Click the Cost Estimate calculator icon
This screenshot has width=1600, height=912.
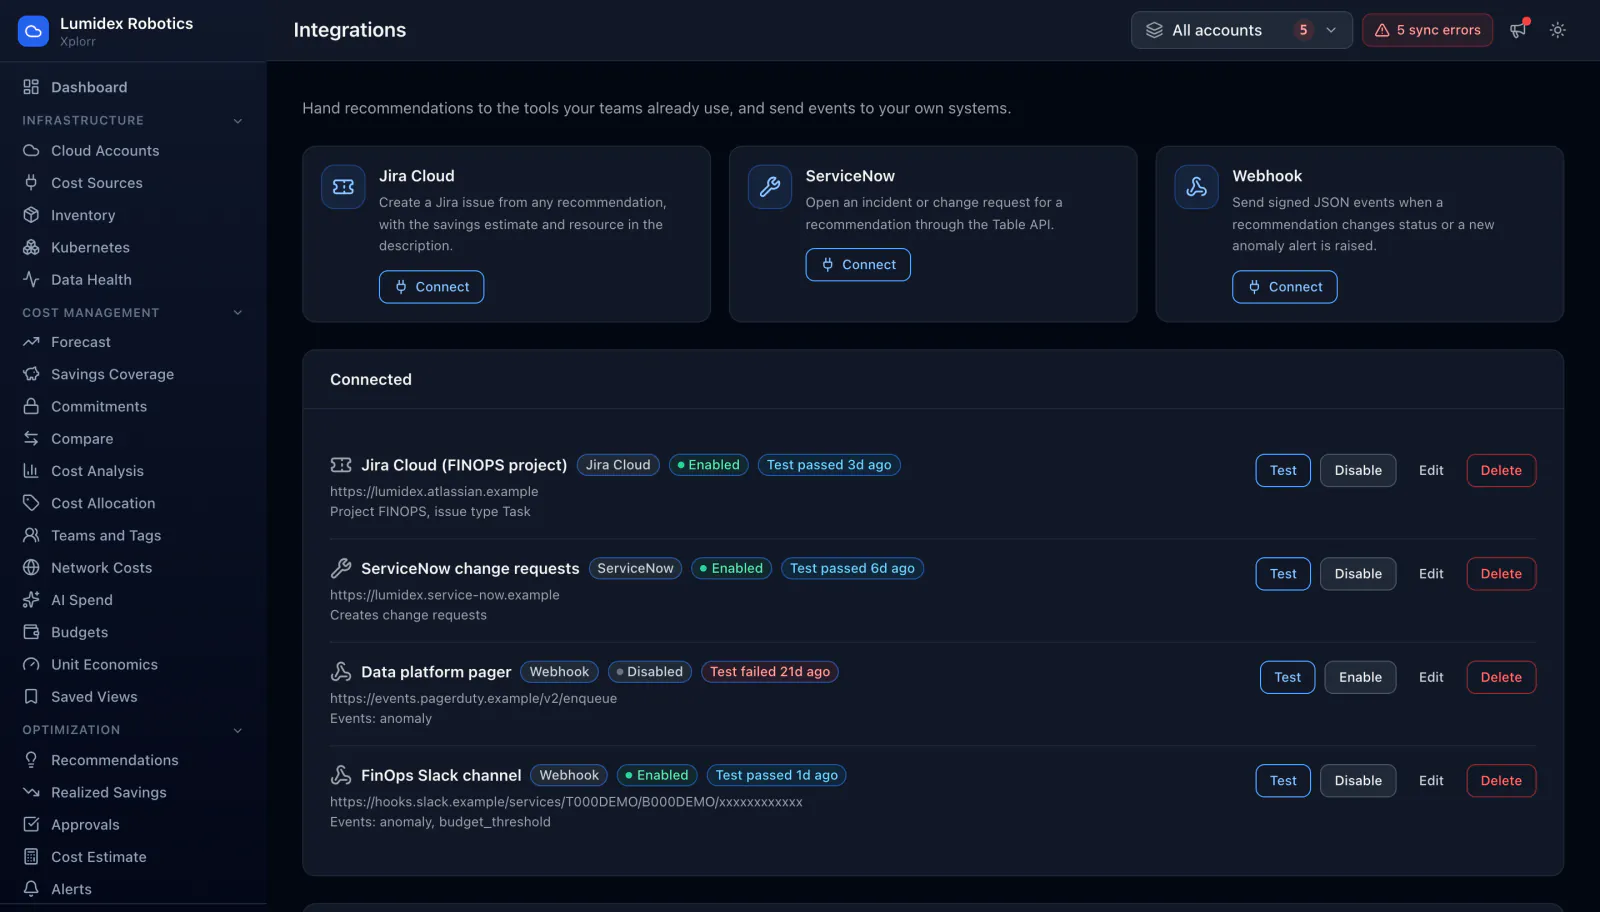pyautogui.click(x=31, y=857)
